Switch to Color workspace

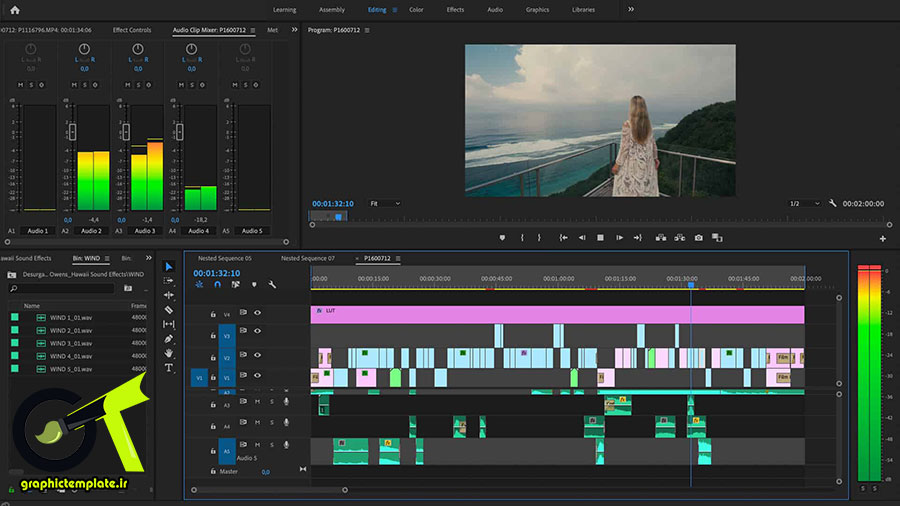click(x=416, y=10)
